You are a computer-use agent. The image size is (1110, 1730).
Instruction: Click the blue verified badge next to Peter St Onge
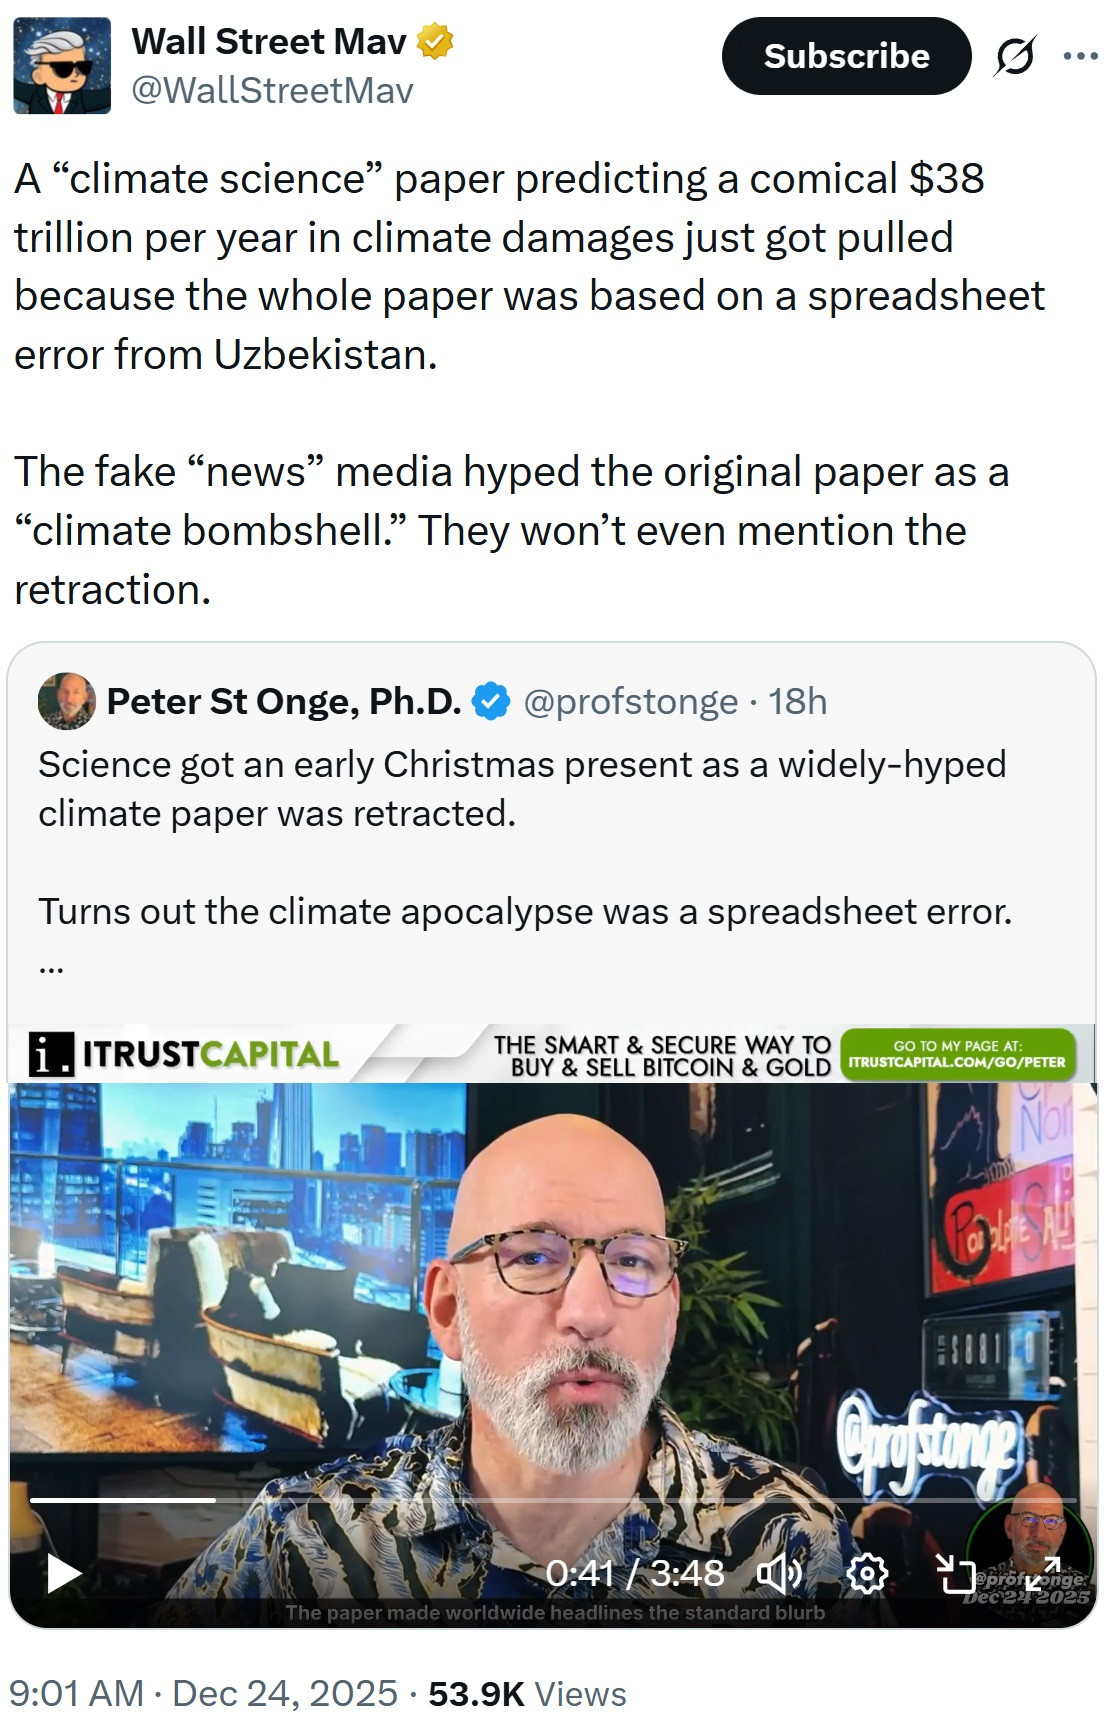491,702
